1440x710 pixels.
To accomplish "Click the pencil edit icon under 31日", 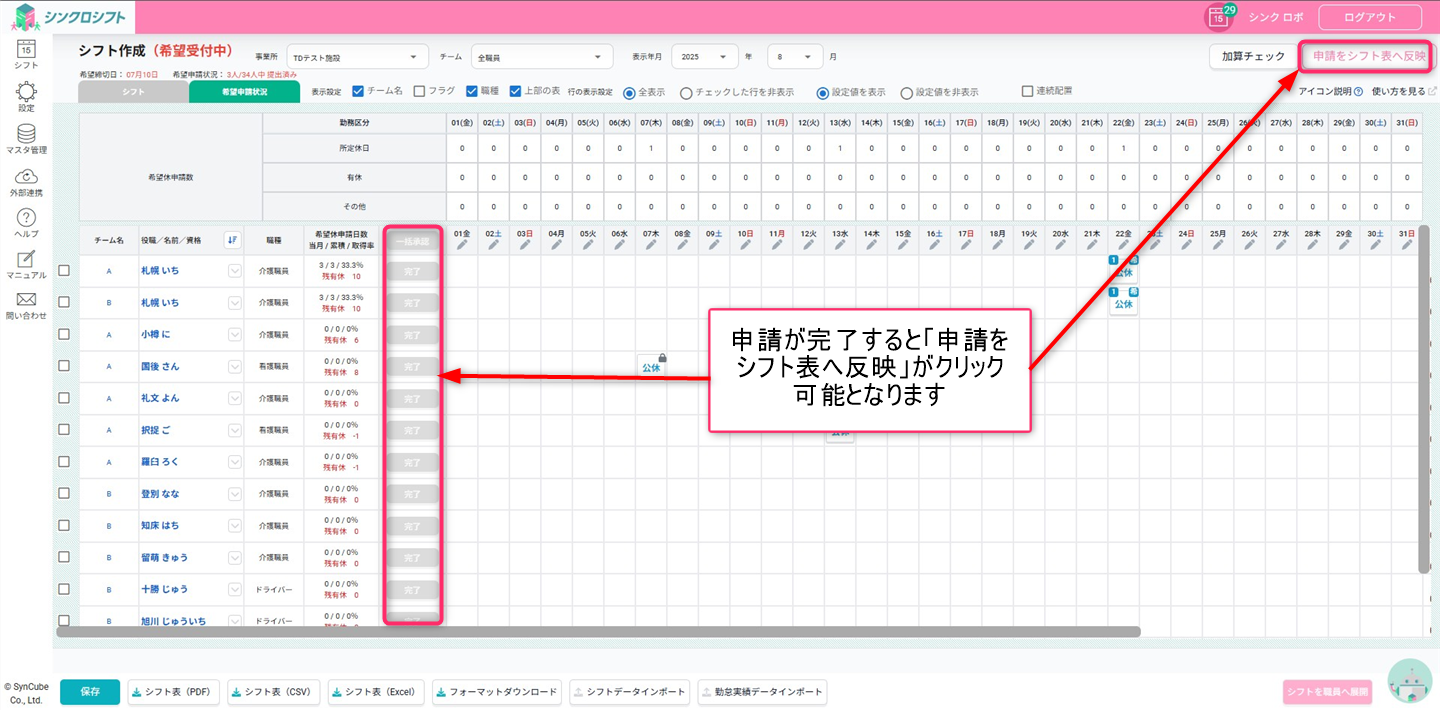I will (x=1406, y=245).
